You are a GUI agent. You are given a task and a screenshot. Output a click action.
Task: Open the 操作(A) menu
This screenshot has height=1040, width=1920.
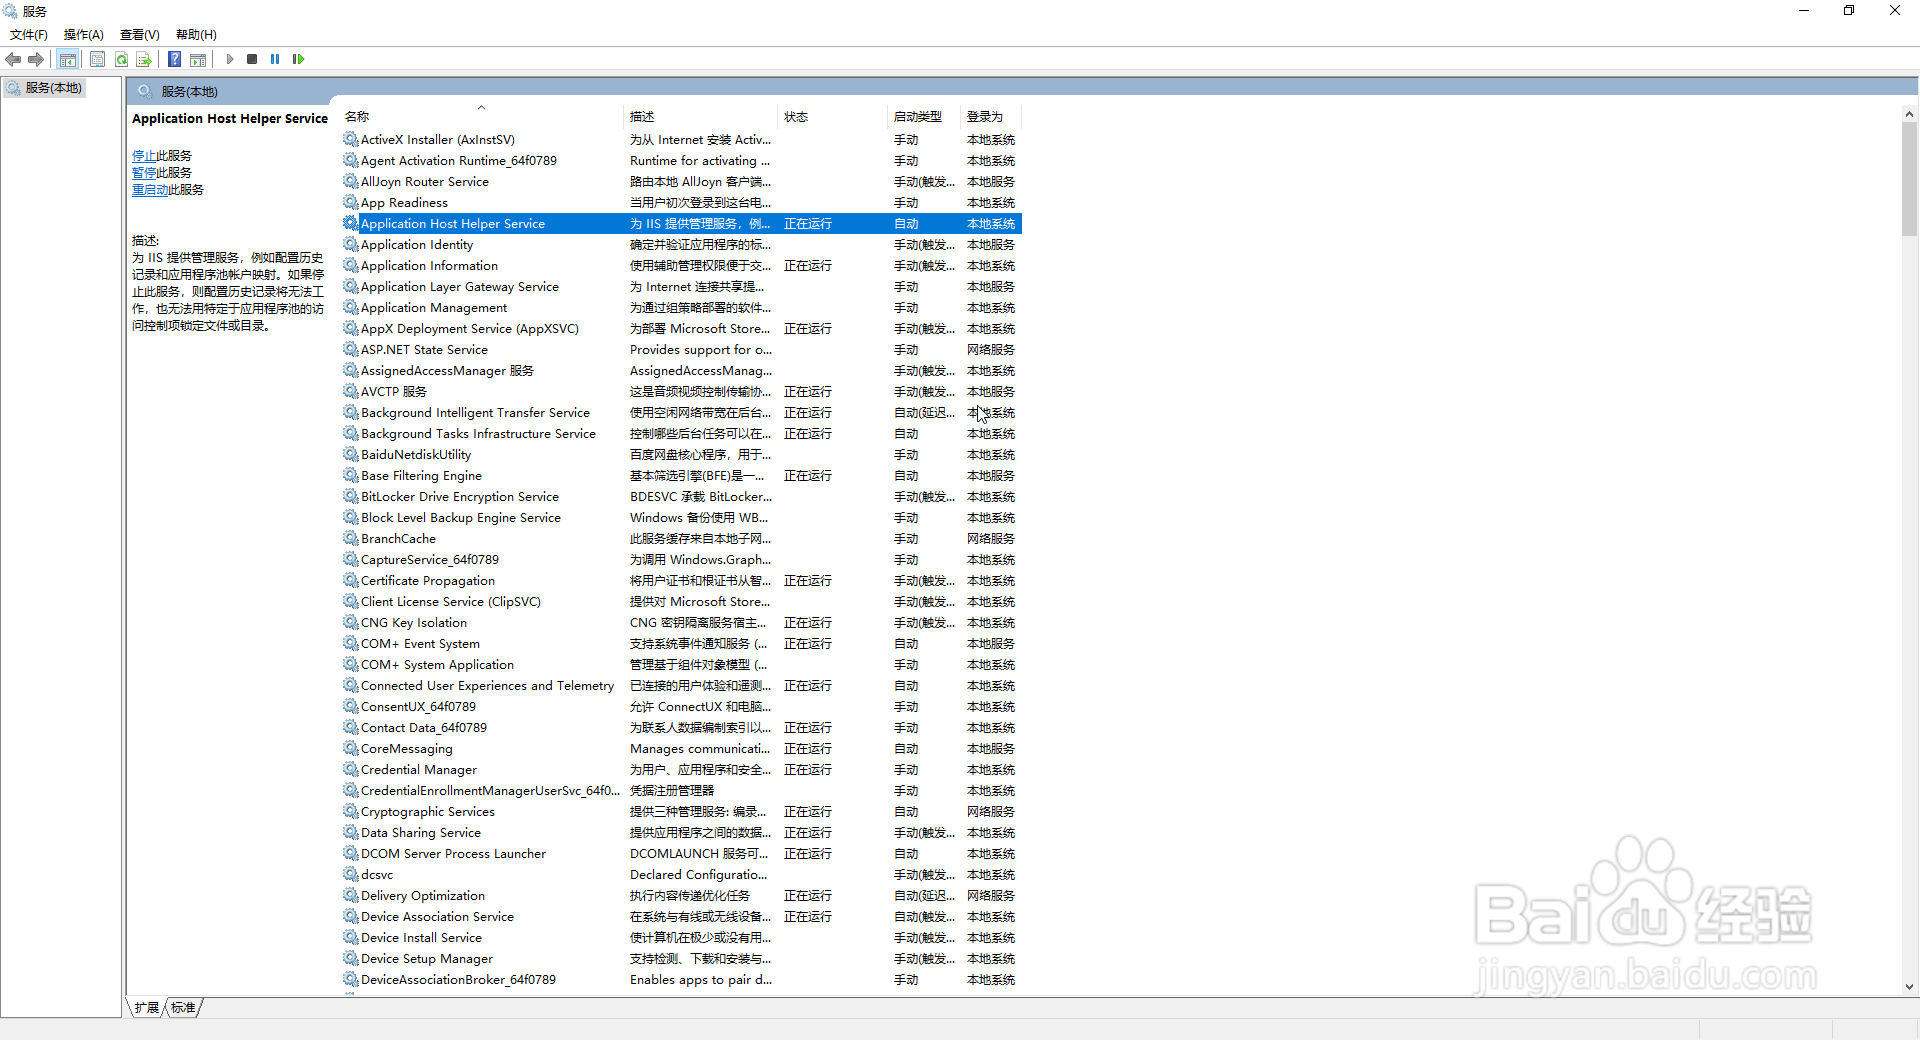[x=84, y=35]
